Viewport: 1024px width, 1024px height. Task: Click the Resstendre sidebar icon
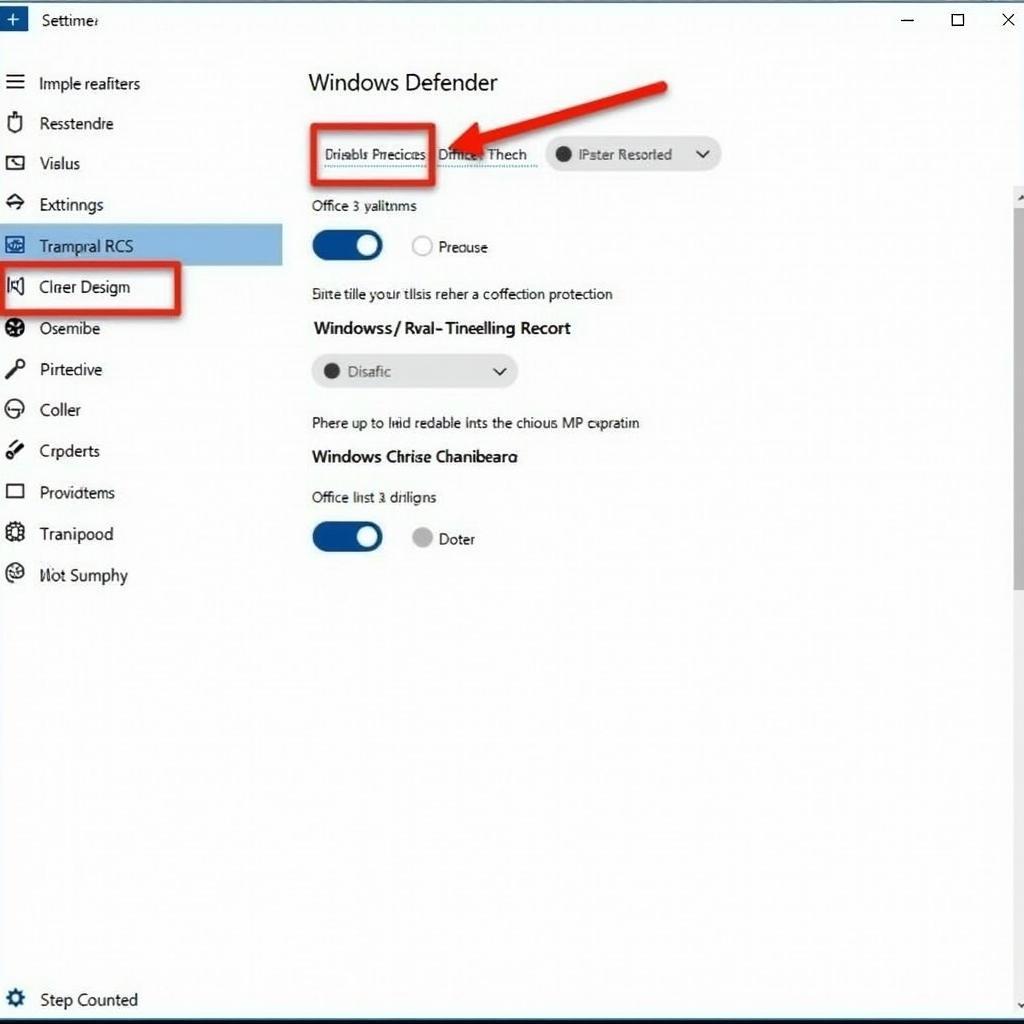pyautogui.click(x=14, y=123)
